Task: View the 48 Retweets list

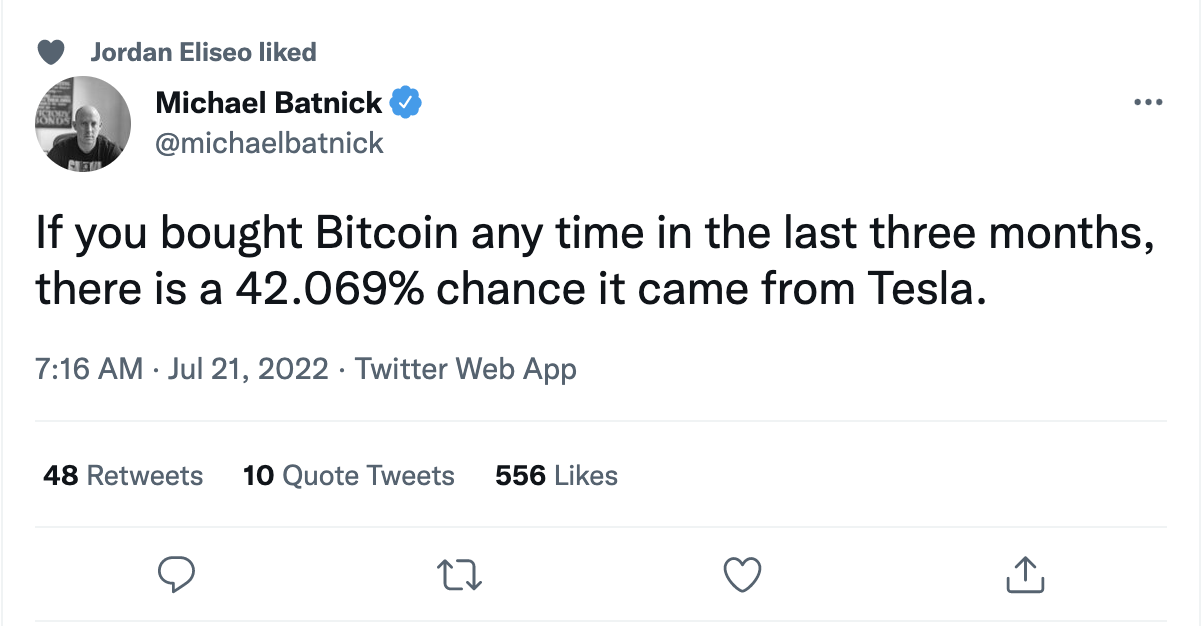Action: click(123, 476)
